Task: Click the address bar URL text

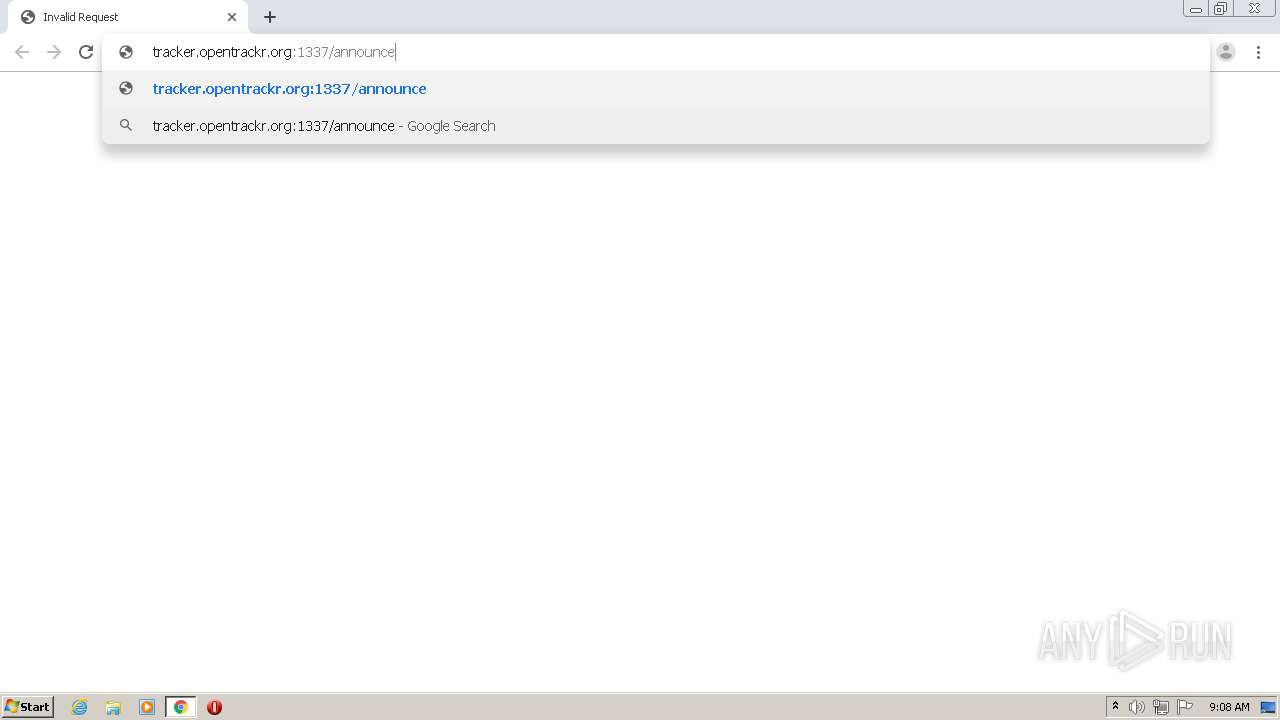Action: point(274,52)
